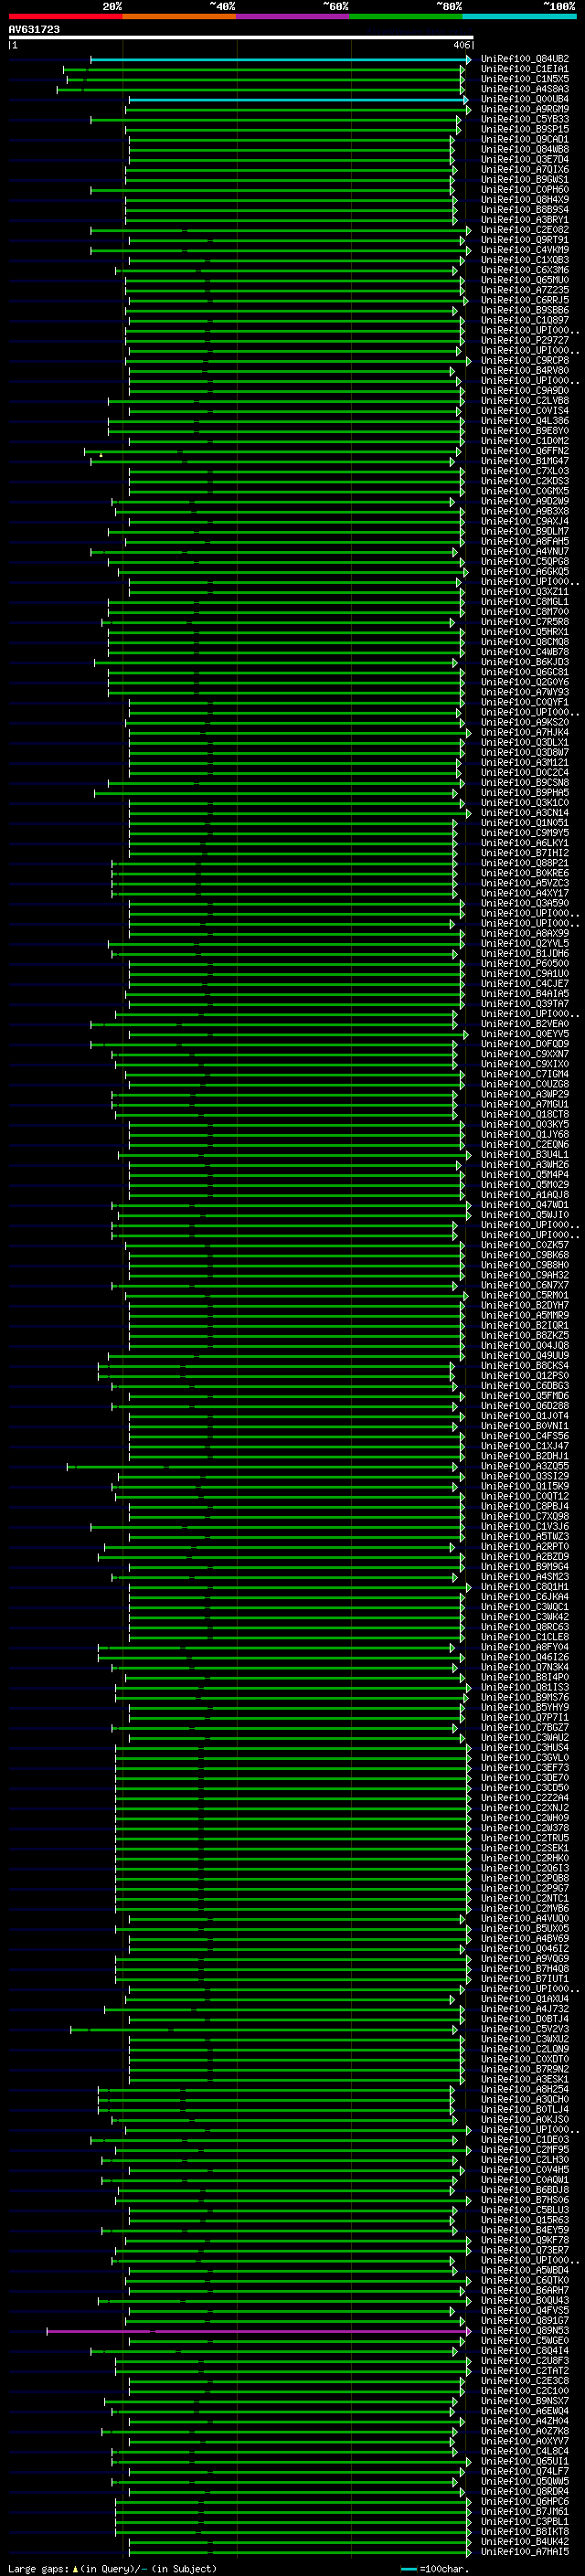Select the UniRef100_Q3E704 label
The width and height of the screenshot is (585, 2576).
pyautogui.click(x=525, y=159)
